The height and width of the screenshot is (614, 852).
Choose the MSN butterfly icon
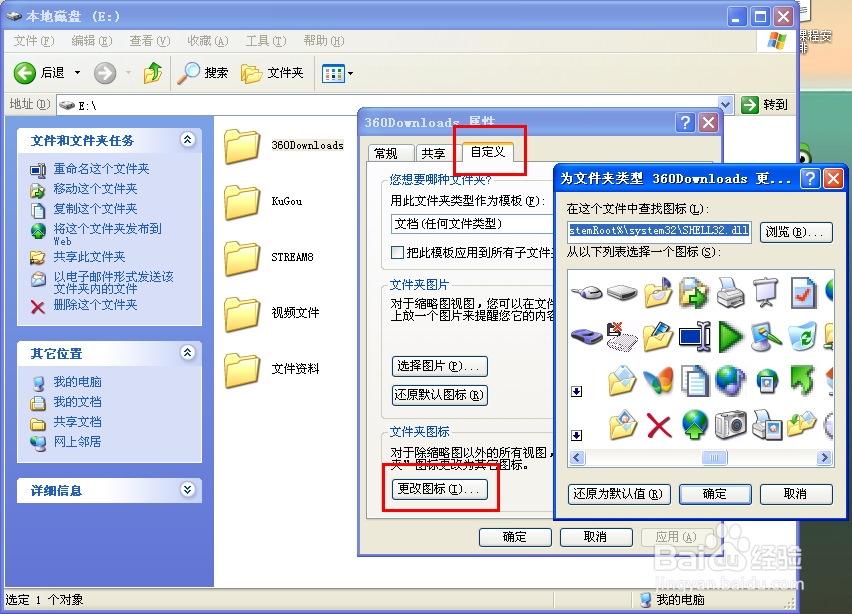click(658, 380)
